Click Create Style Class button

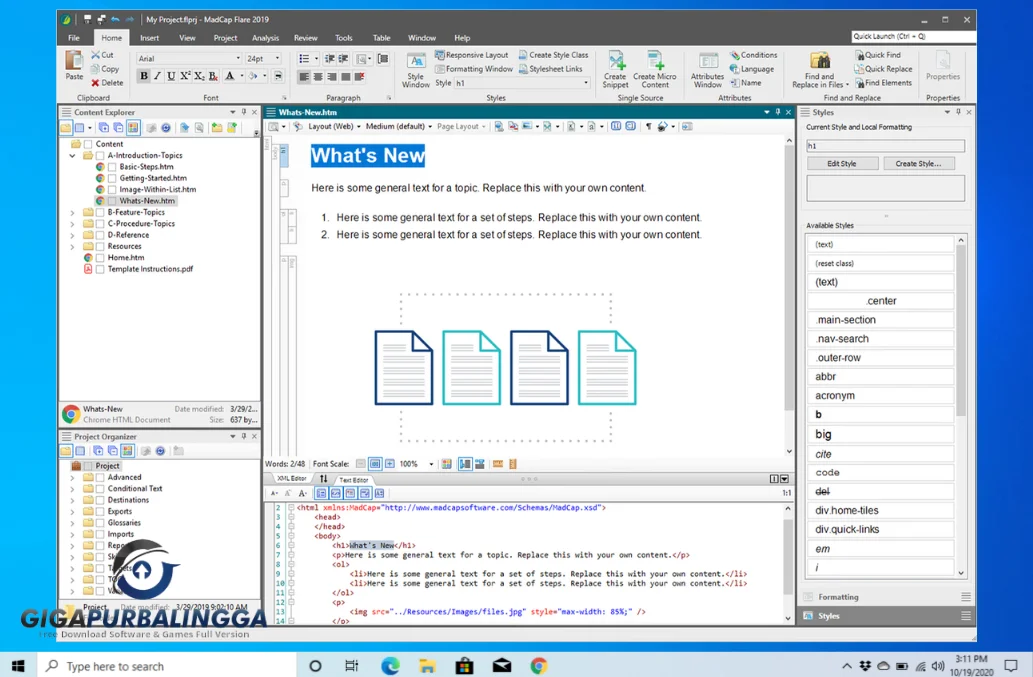click(x=553, y=55)
